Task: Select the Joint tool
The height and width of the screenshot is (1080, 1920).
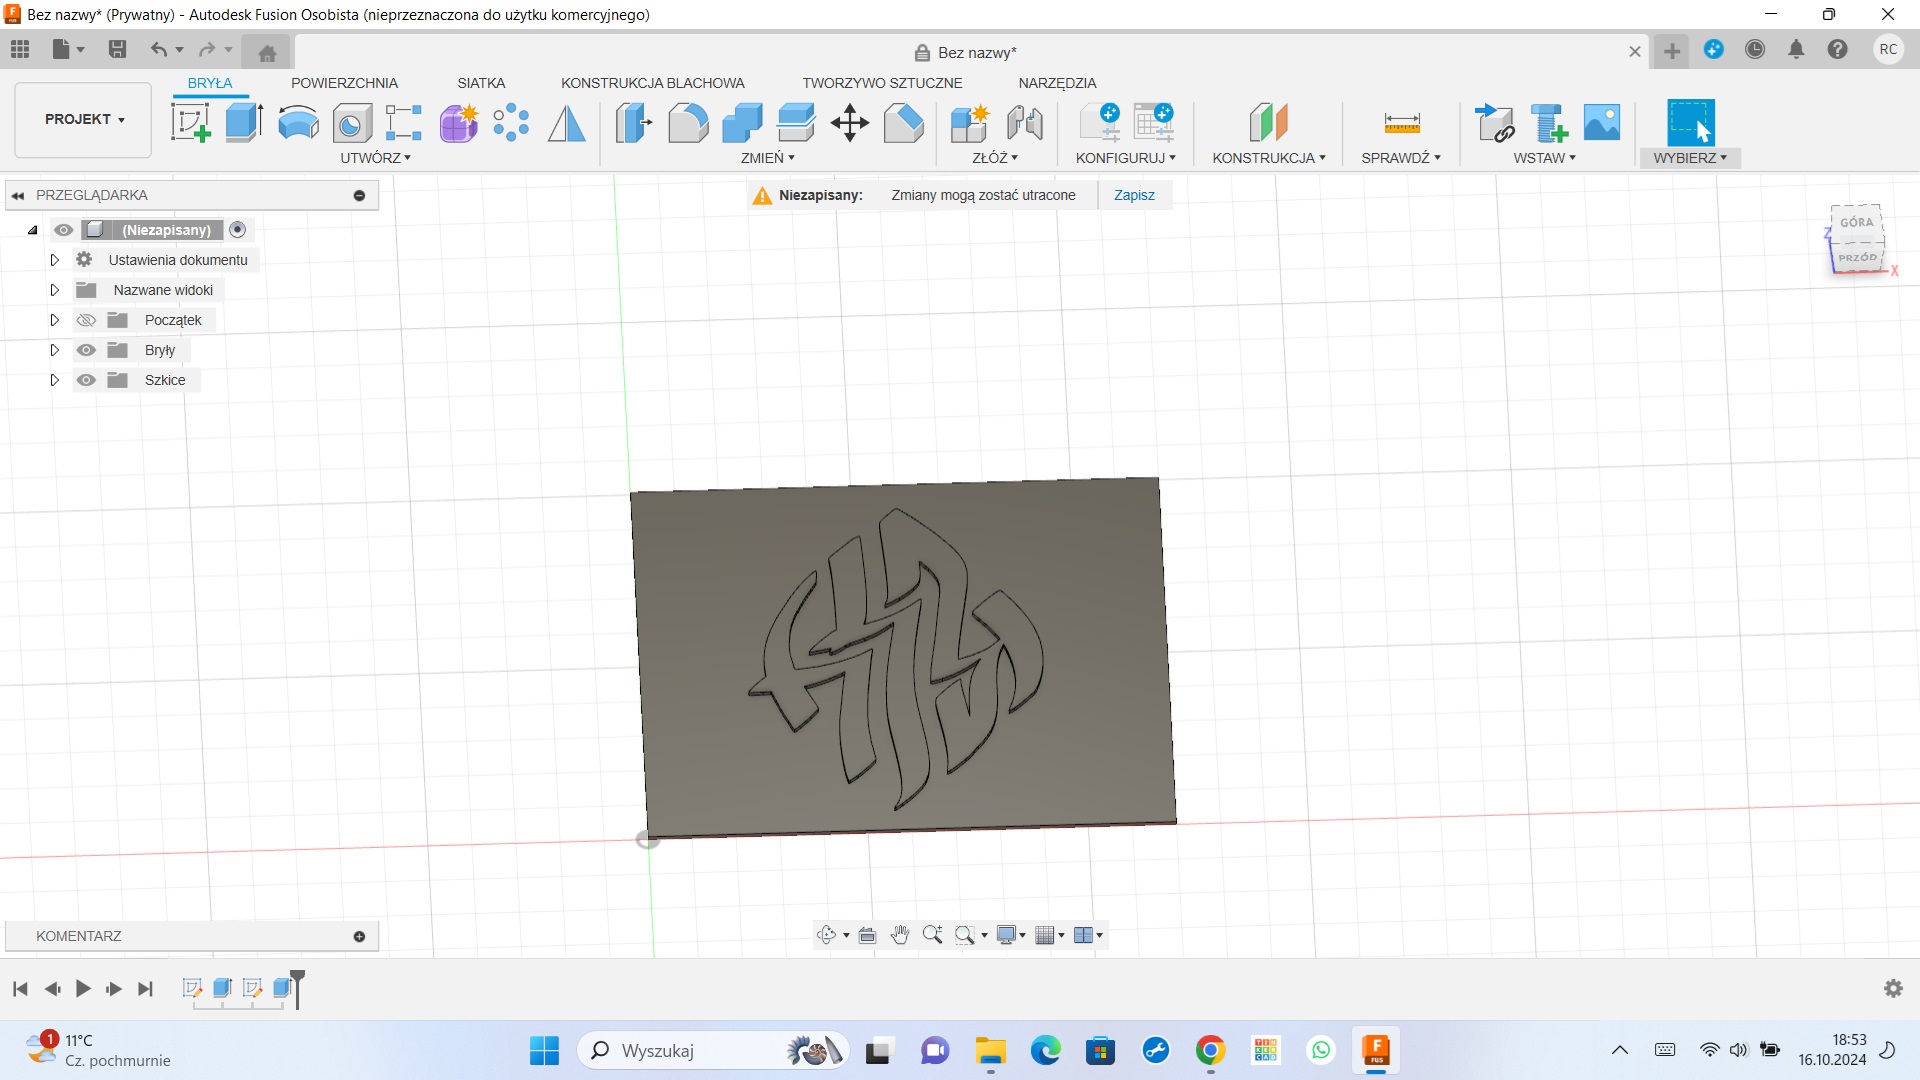Action: click(1025, 123)
